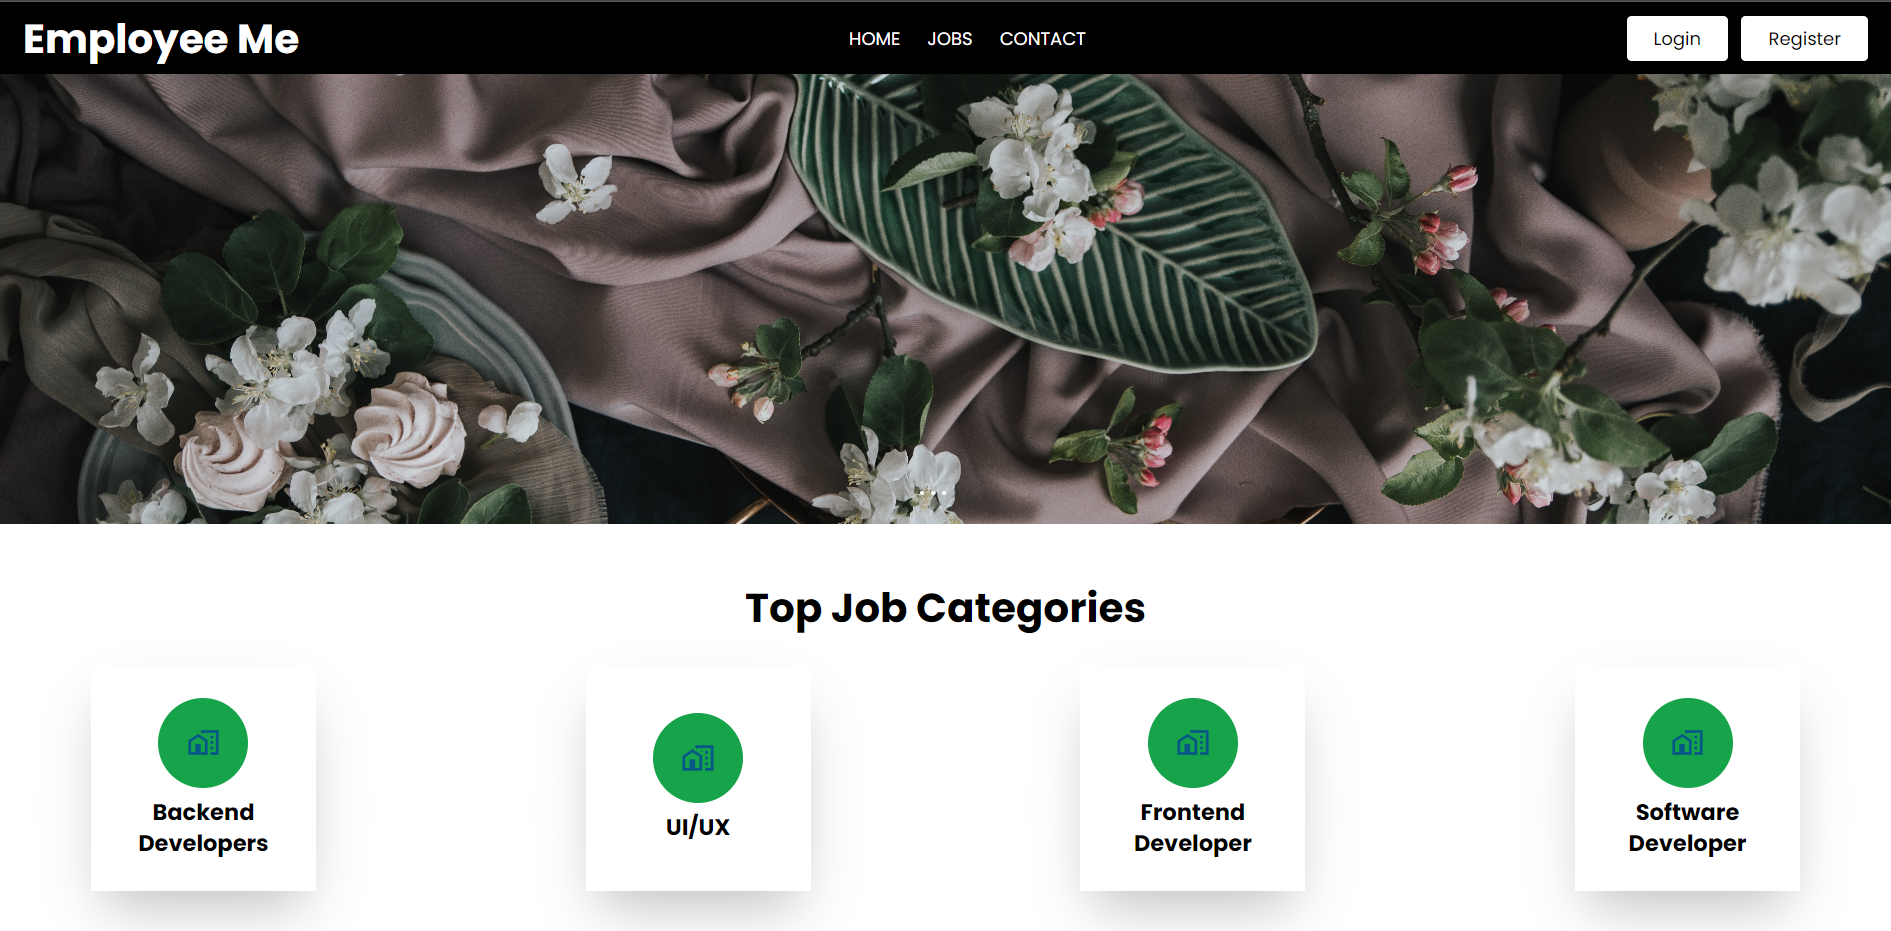Click the Register button
The image size is (1891, 931).
click(x=1804, y=38)
